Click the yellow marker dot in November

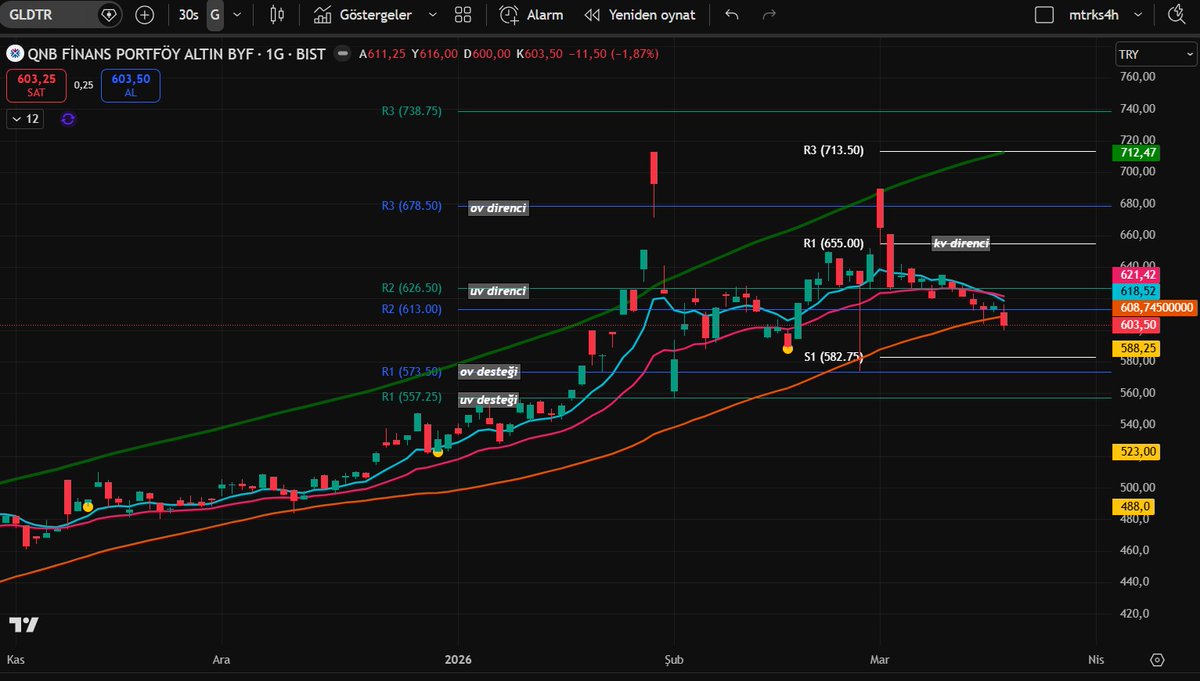click(x=88, y=507)
